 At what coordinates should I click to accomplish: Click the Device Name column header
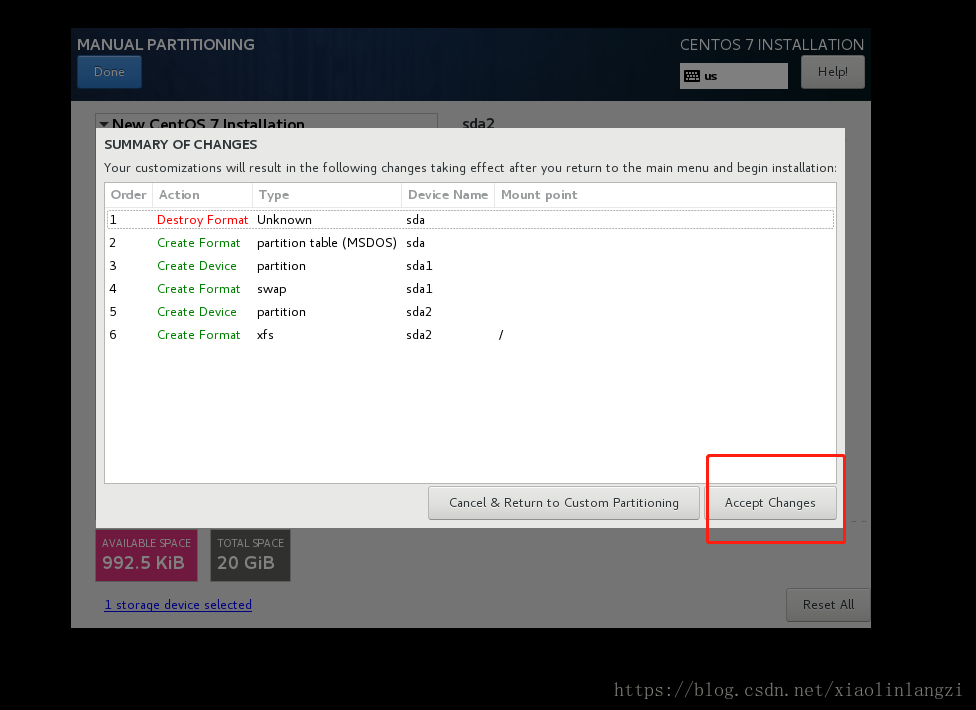(447, 195)
